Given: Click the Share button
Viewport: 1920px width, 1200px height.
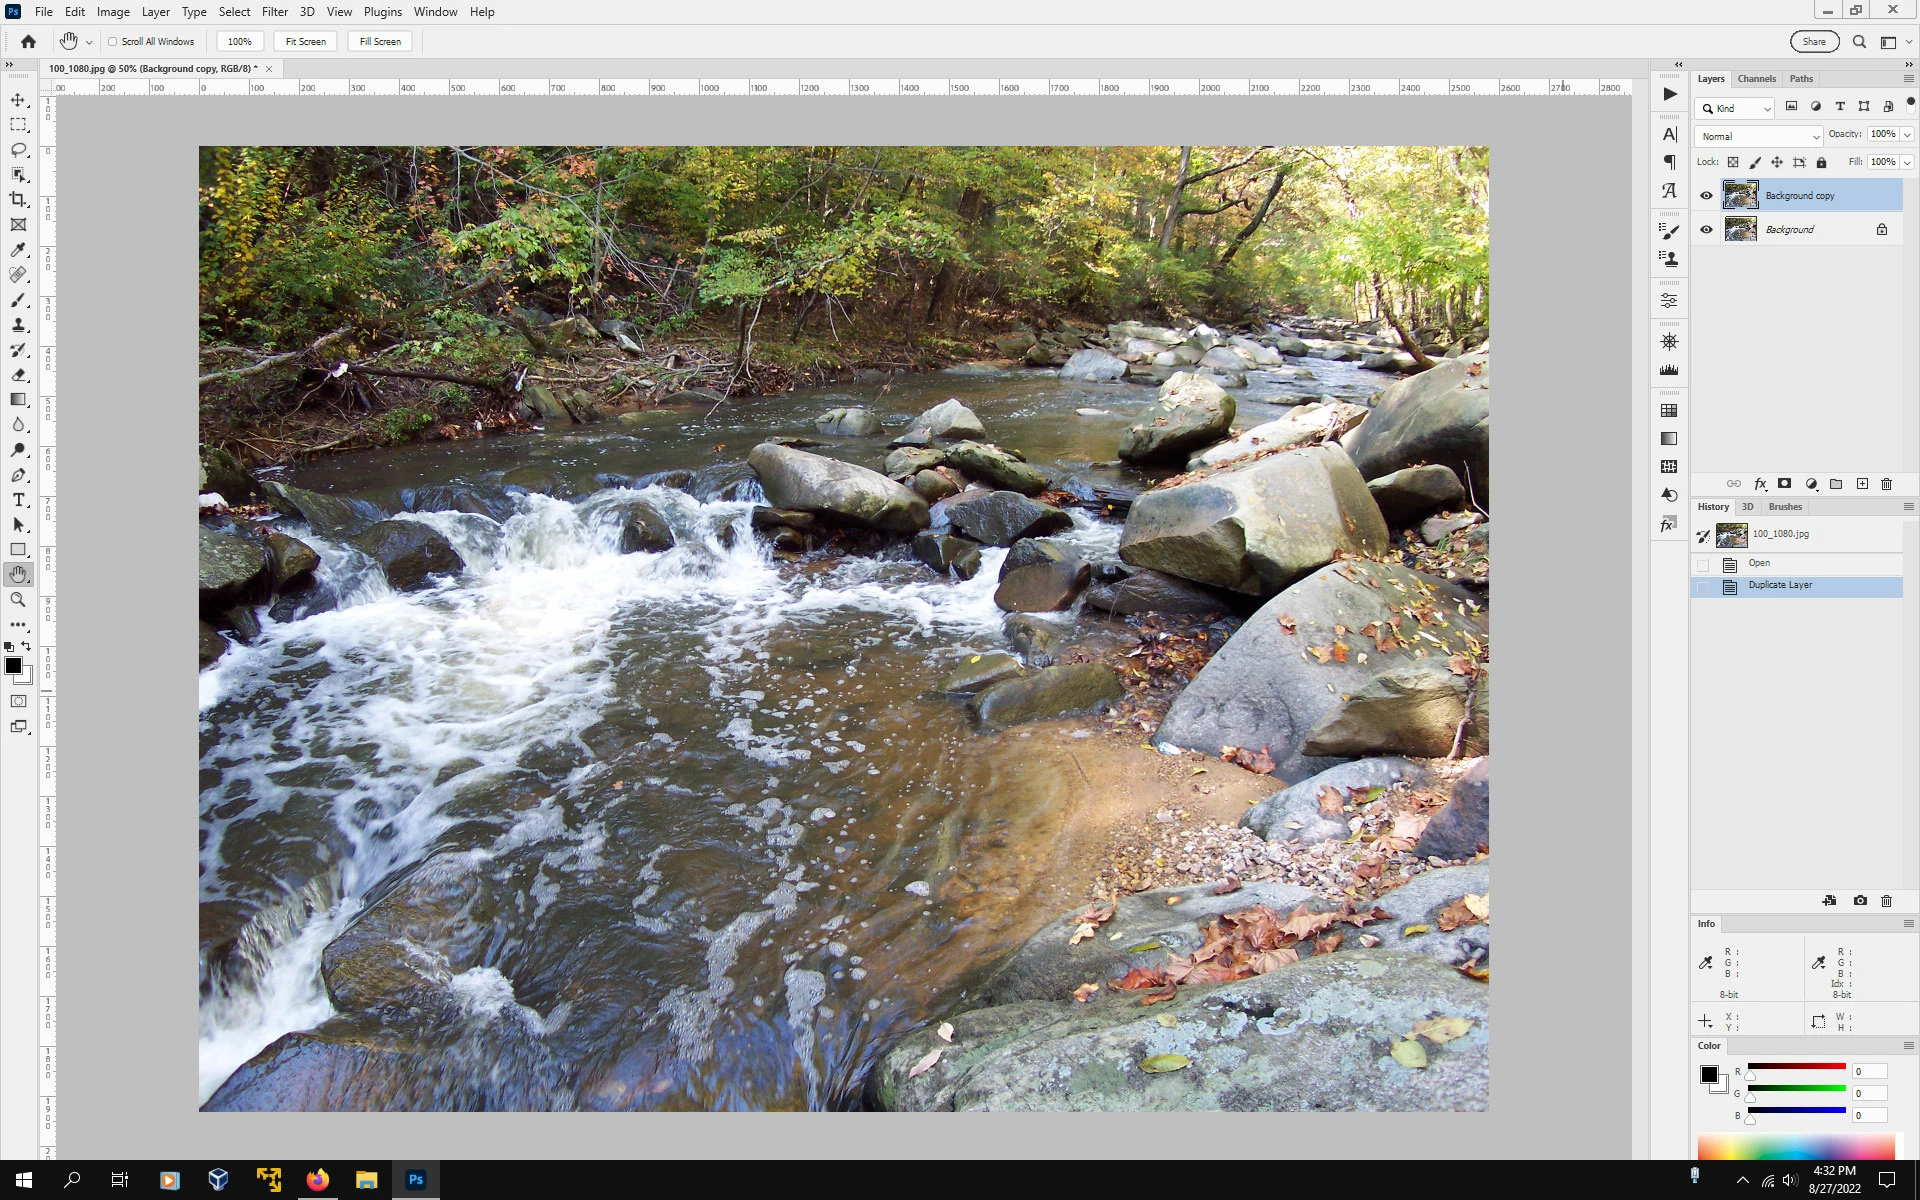Looking at the screenshot, I should [1814, 42].
